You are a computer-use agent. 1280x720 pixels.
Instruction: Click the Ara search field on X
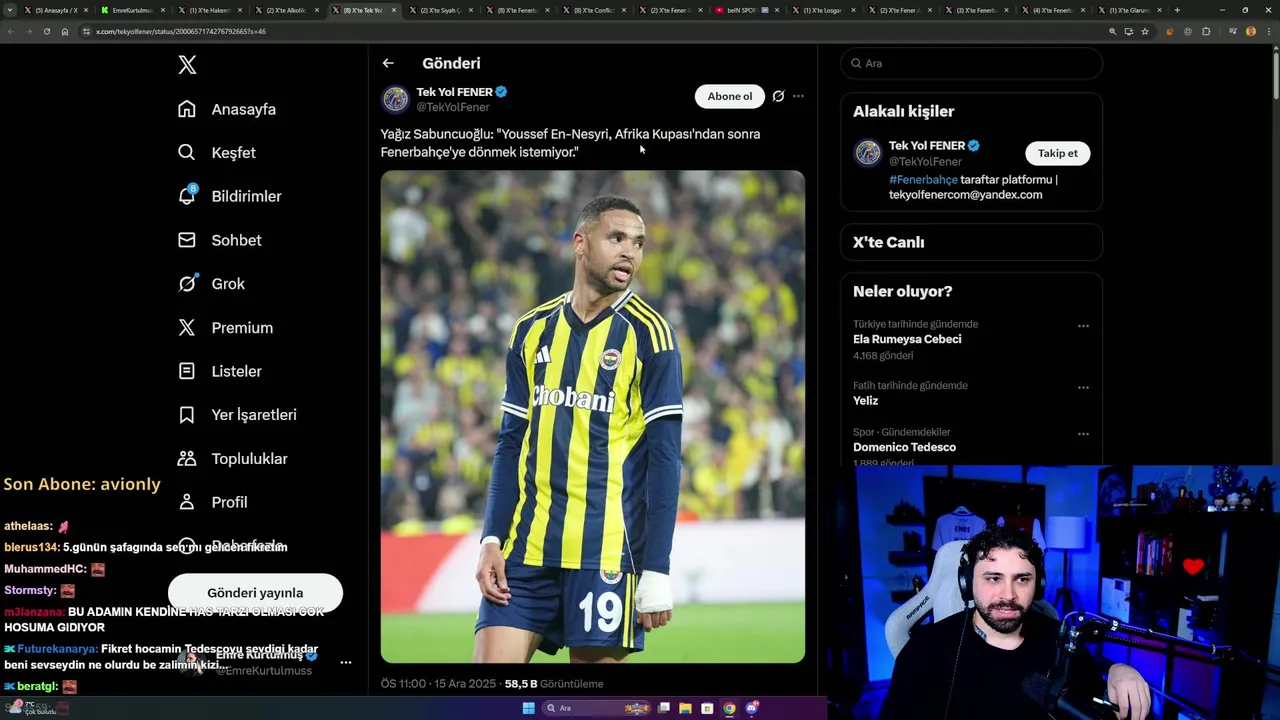(x=971, y=63)
